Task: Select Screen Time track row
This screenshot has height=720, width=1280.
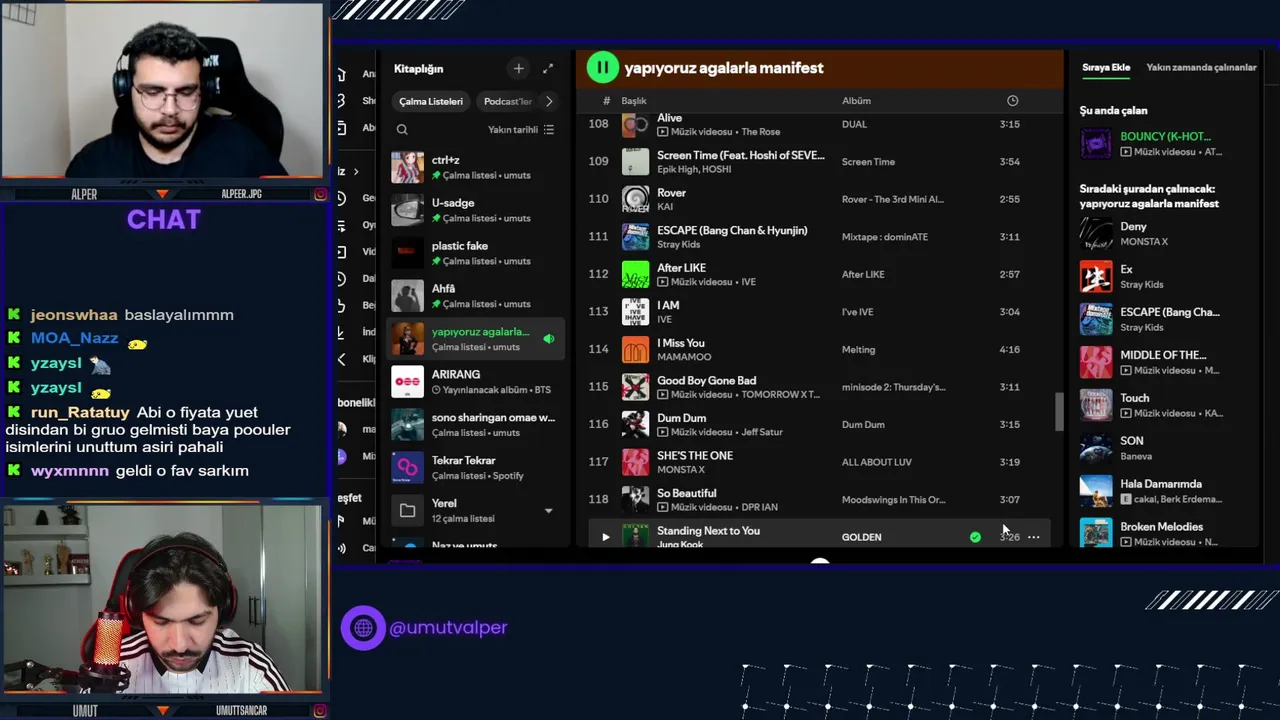Action: 817,161
